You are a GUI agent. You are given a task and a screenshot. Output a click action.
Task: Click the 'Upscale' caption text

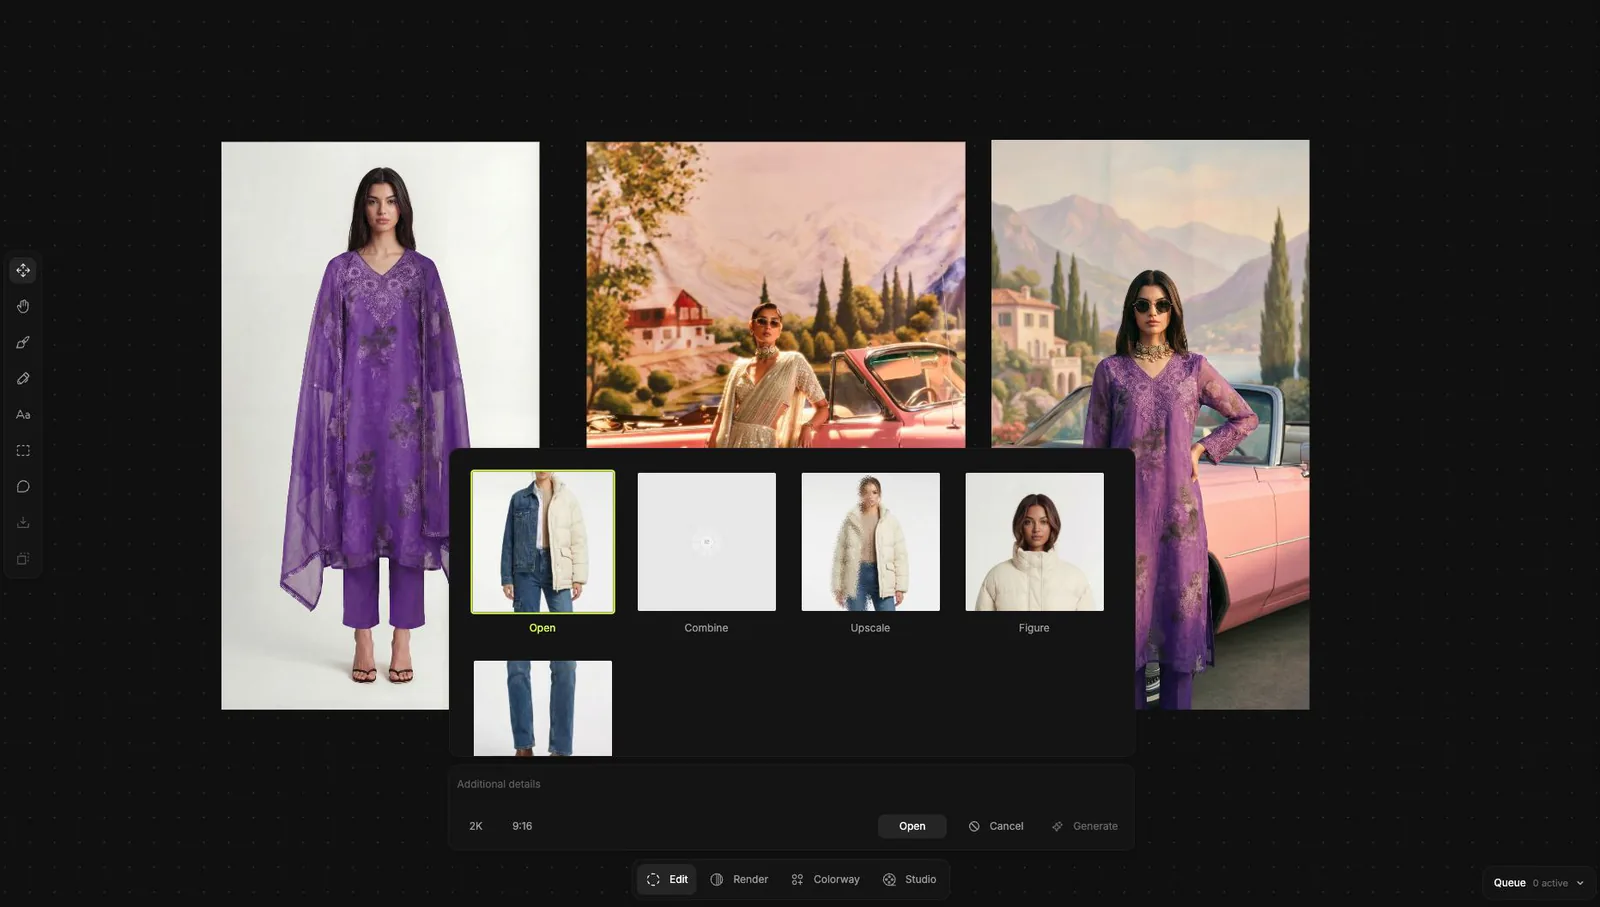pyautogui.click(x=870, y=628)
